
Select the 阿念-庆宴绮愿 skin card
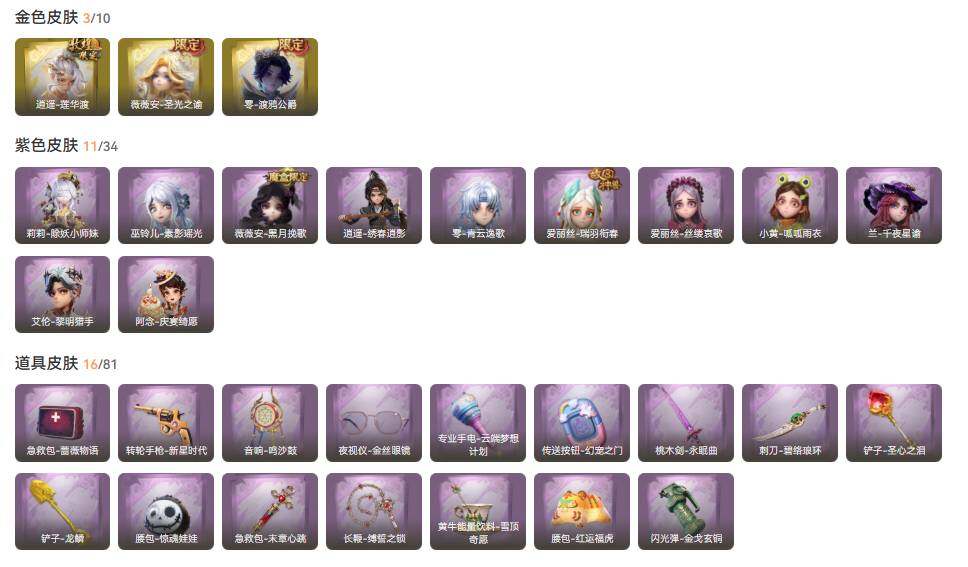pos(166,295)
